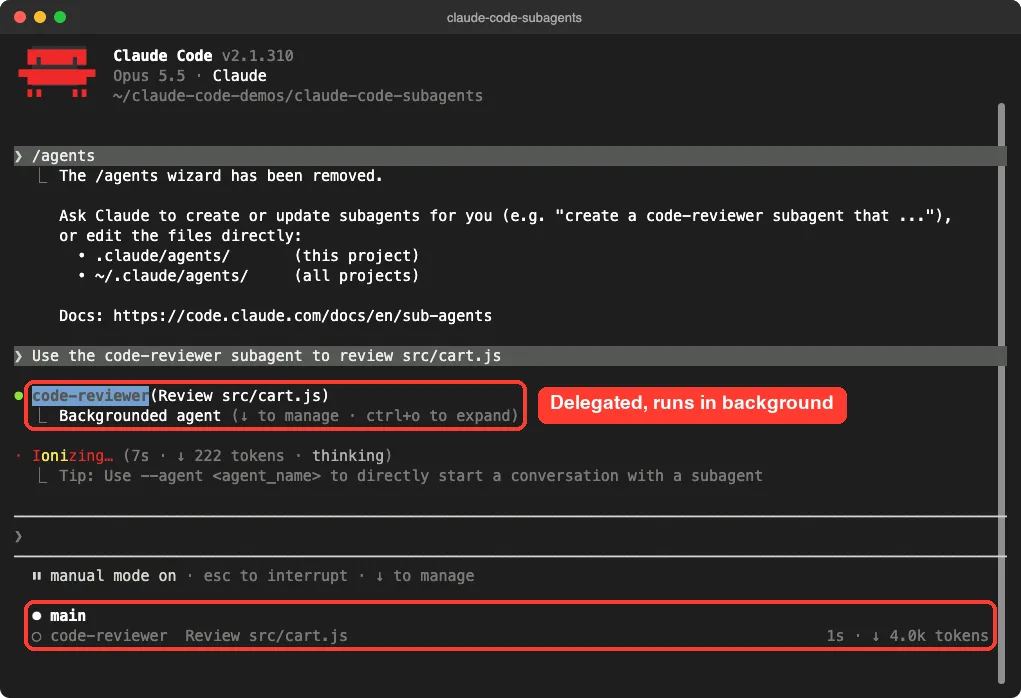
Task: Click the tip about --agent <agent_name>
Action: [x=410, y=476]
